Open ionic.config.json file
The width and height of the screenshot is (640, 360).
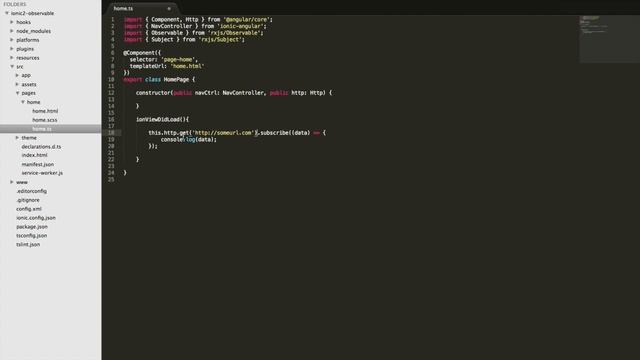(x=36, y=218)
